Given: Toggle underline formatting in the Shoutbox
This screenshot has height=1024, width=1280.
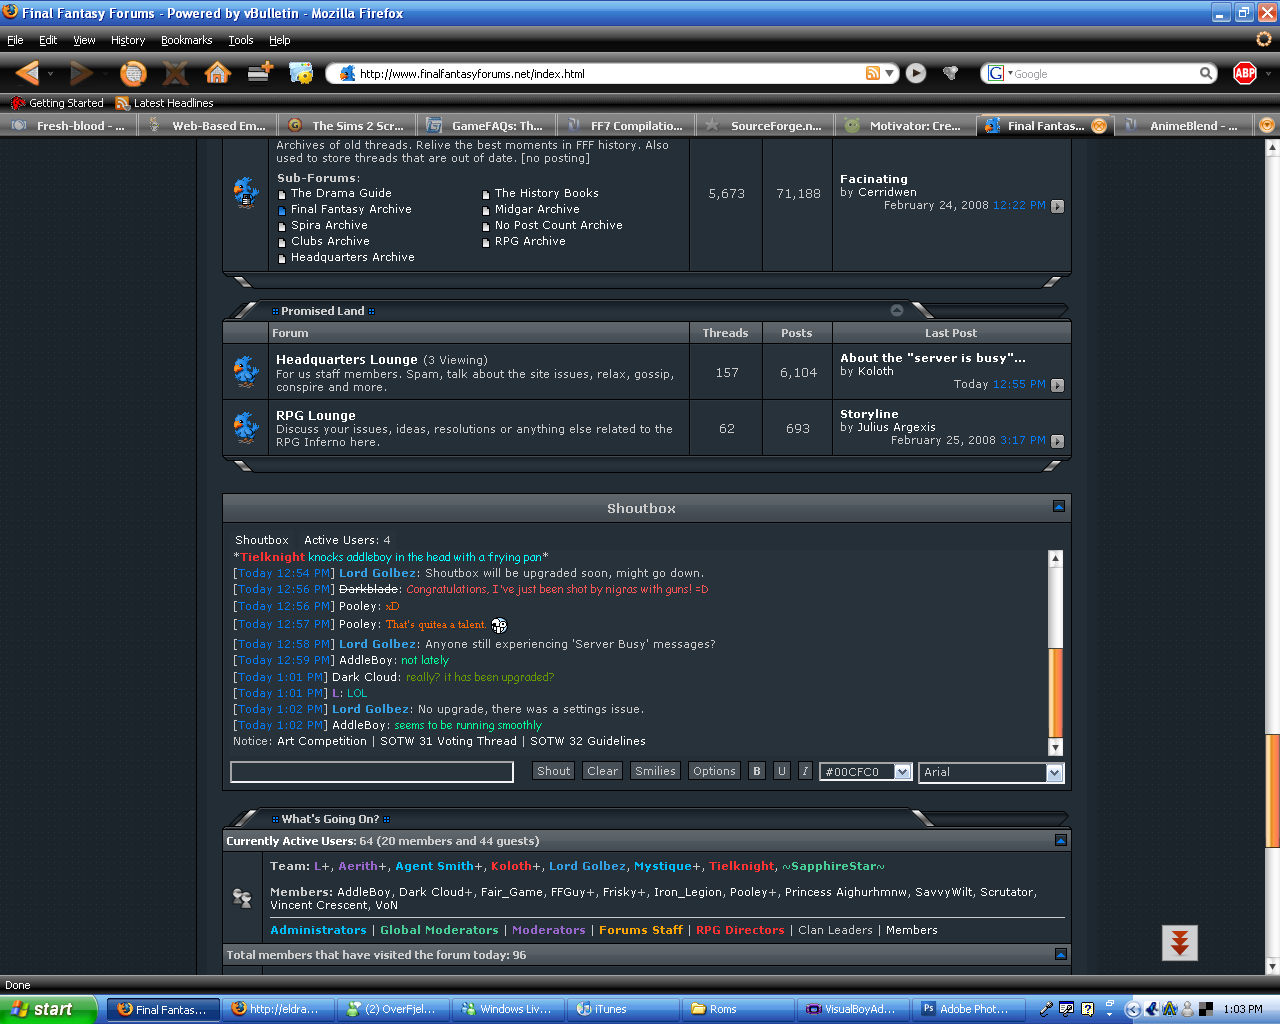Looking at the screenshot, I should [x=781, y=771].
